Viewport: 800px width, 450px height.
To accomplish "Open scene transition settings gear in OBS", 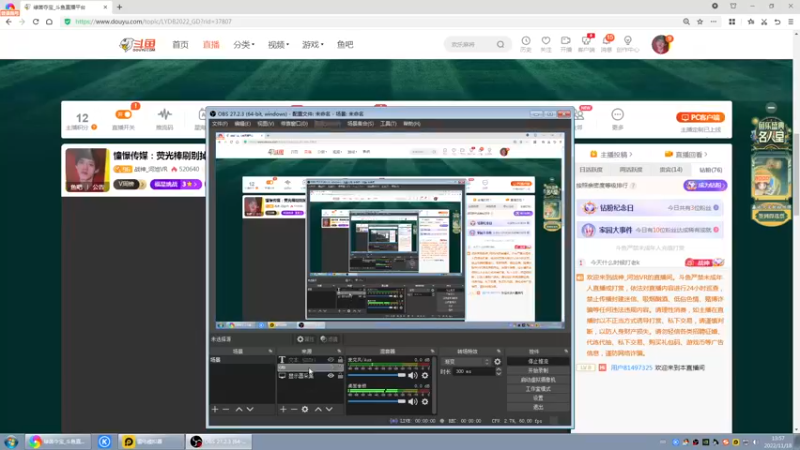I will coord(497,362).
